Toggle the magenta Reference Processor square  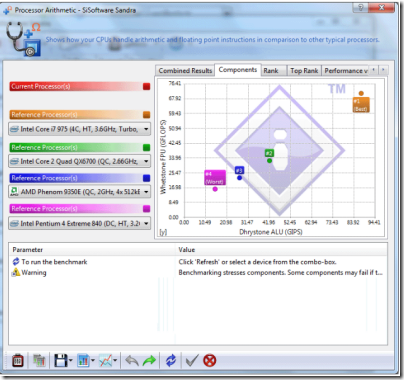coord(146,209)
